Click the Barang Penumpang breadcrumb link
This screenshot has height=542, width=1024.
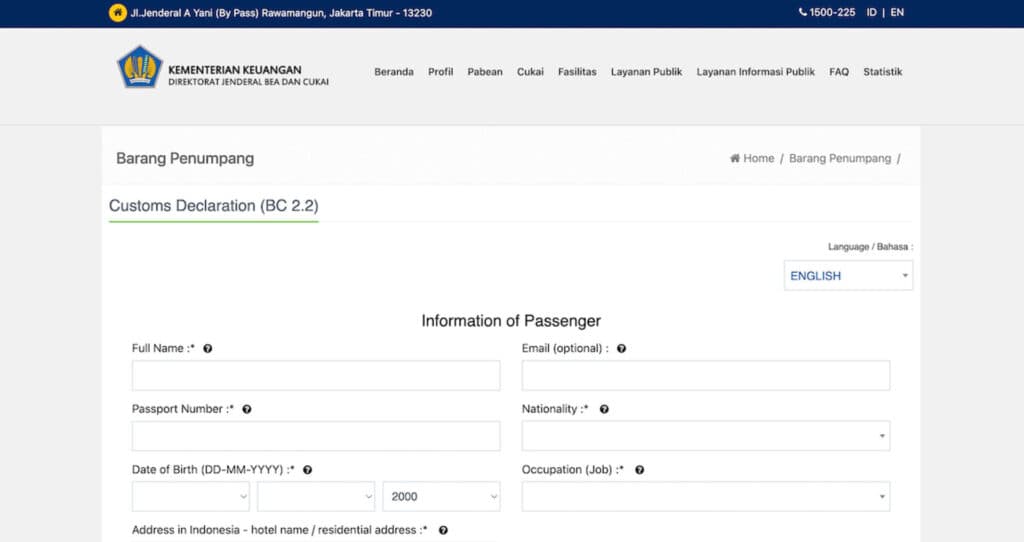[840, 158]
